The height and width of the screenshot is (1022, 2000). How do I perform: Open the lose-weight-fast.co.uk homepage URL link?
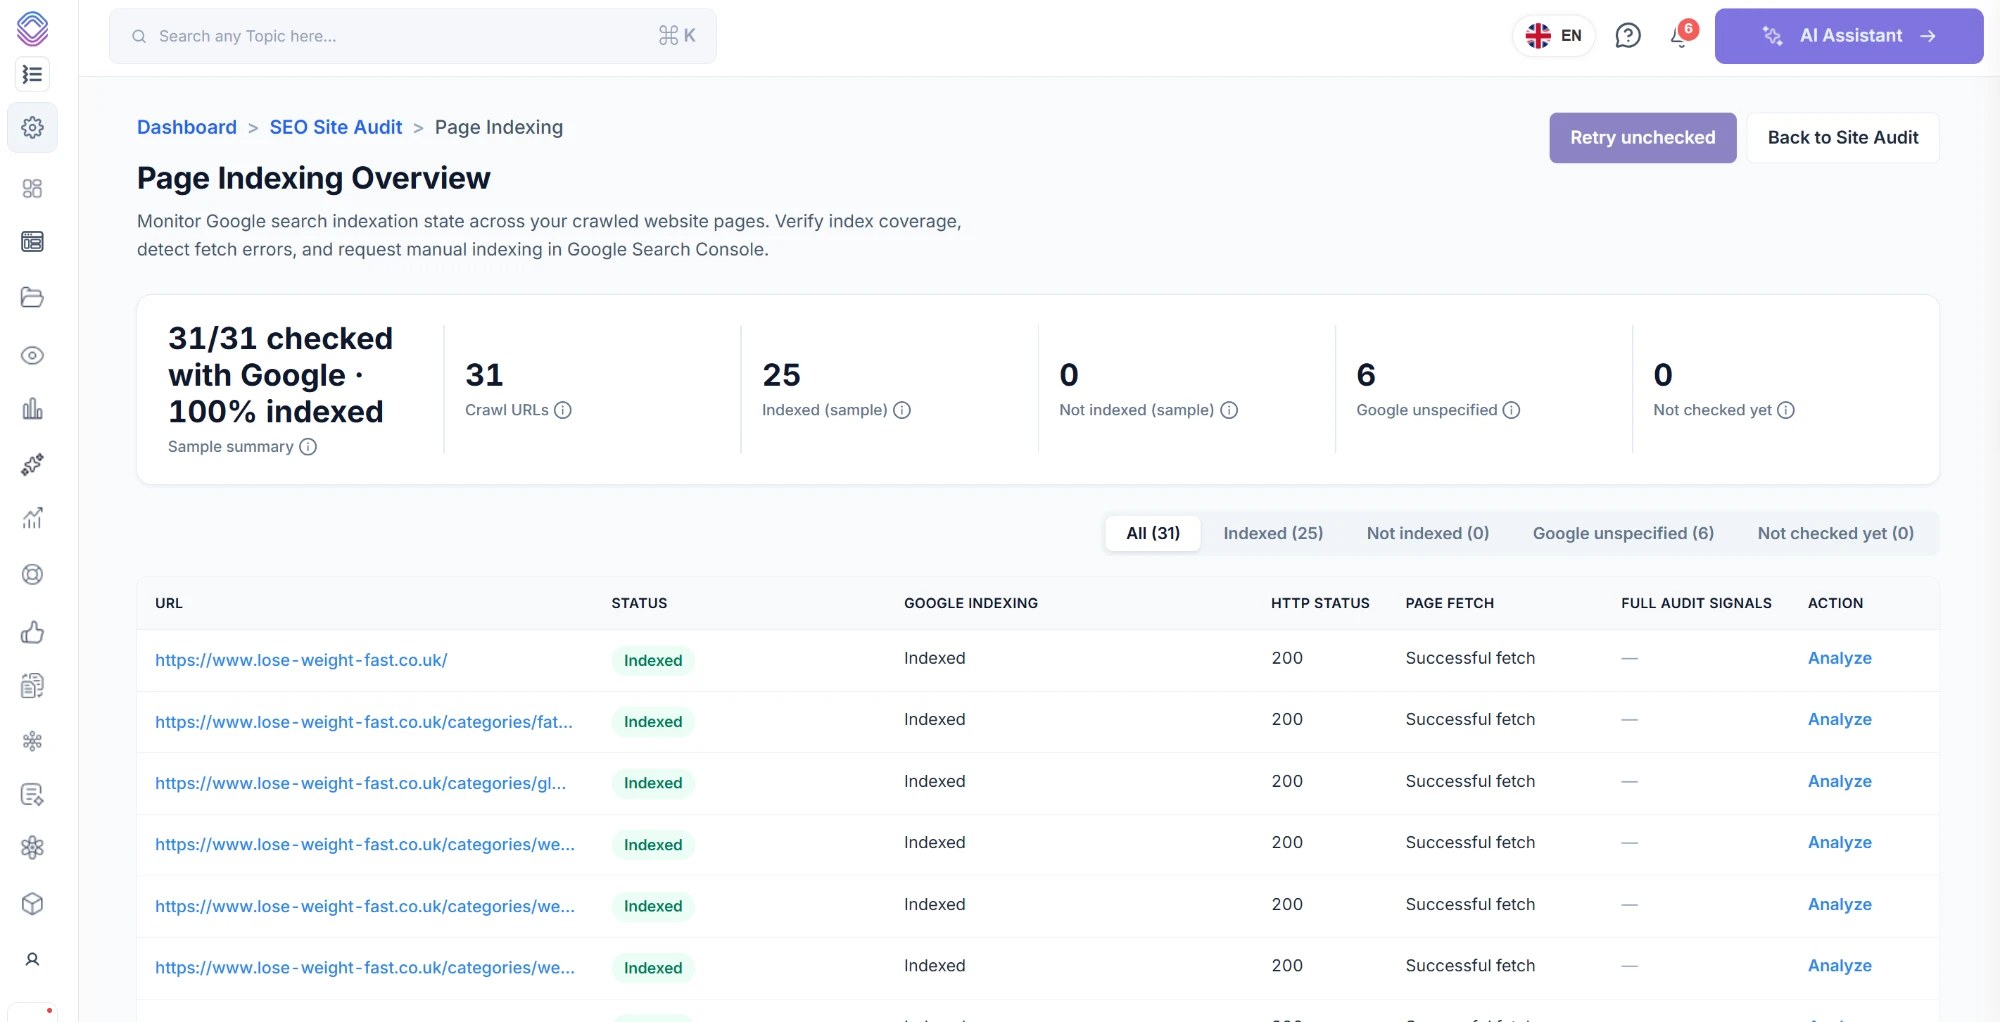[x=301, y=660]
